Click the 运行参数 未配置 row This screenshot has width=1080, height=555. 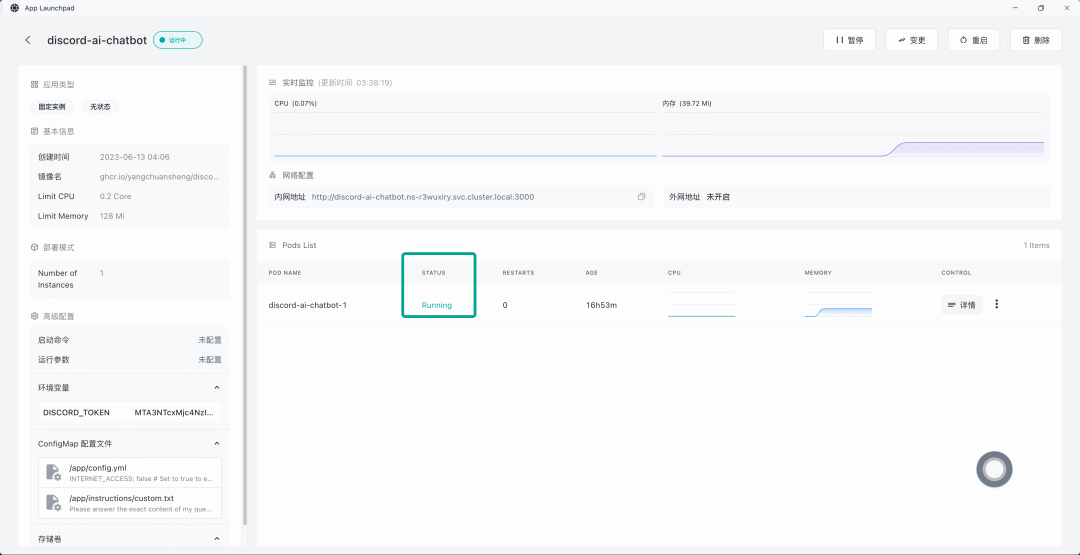(129, 359)
